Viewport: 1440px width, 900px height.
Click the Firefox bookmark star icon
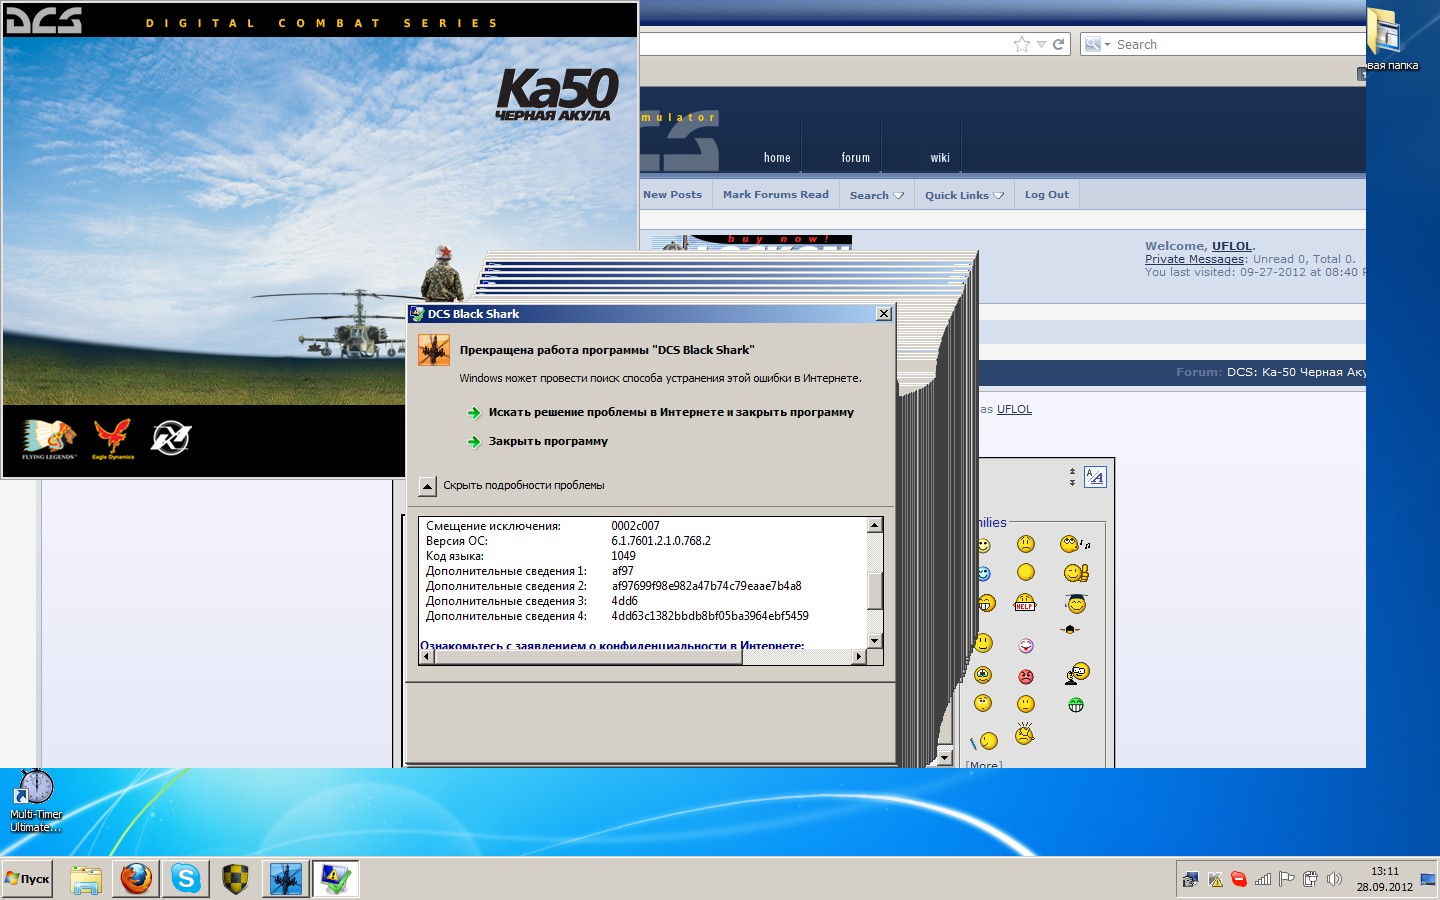point(1022,44)
